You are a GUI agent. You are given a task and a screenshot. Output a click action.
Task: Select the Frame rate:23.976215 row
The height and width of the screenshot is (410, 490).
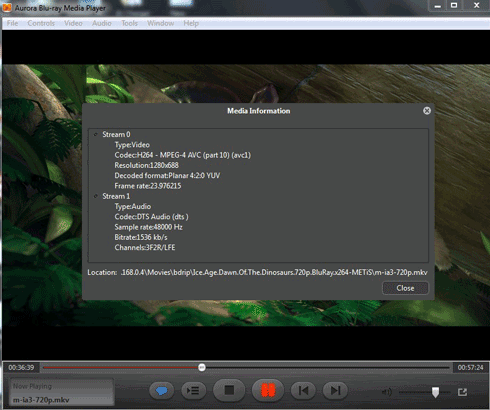click(148, 186)
